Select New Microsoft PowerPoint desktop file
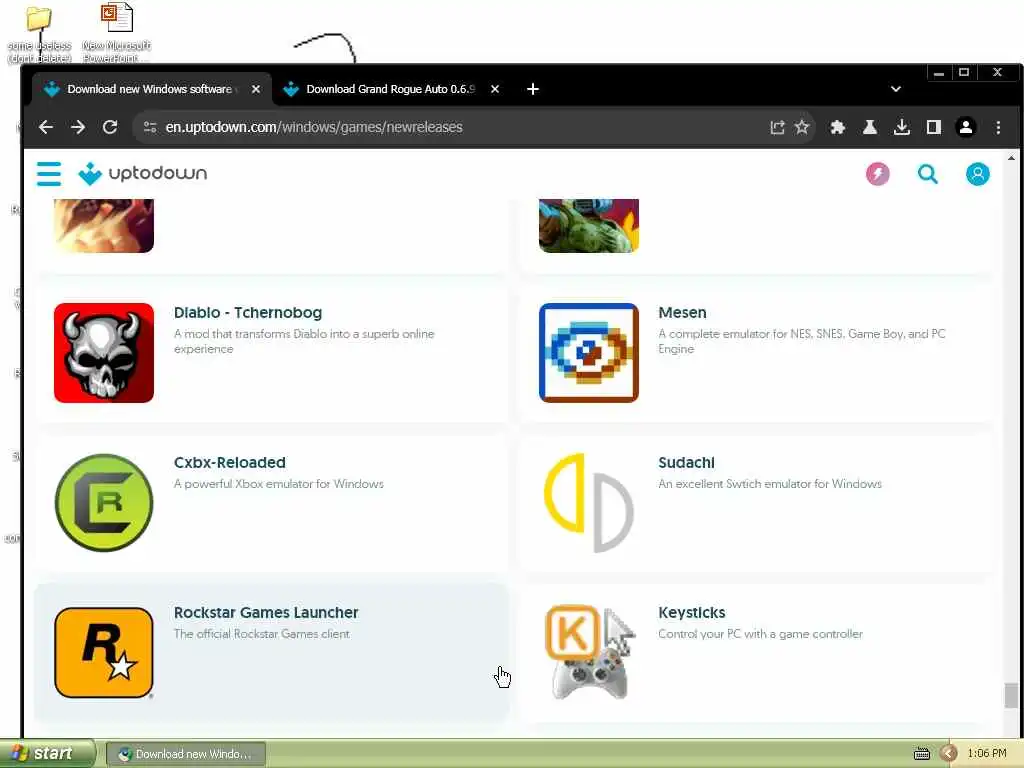The height and width of the screenshot is (768, 1024). tap(116, 34)
